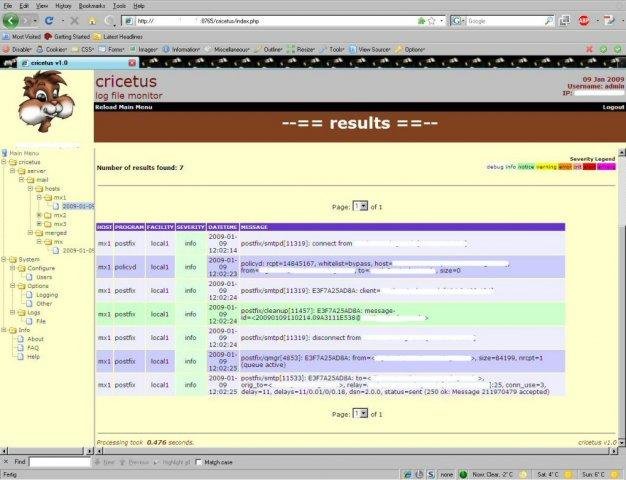626x480 pixels.
Task: Open the FAQ page in Info
Action: click(33, 348)
